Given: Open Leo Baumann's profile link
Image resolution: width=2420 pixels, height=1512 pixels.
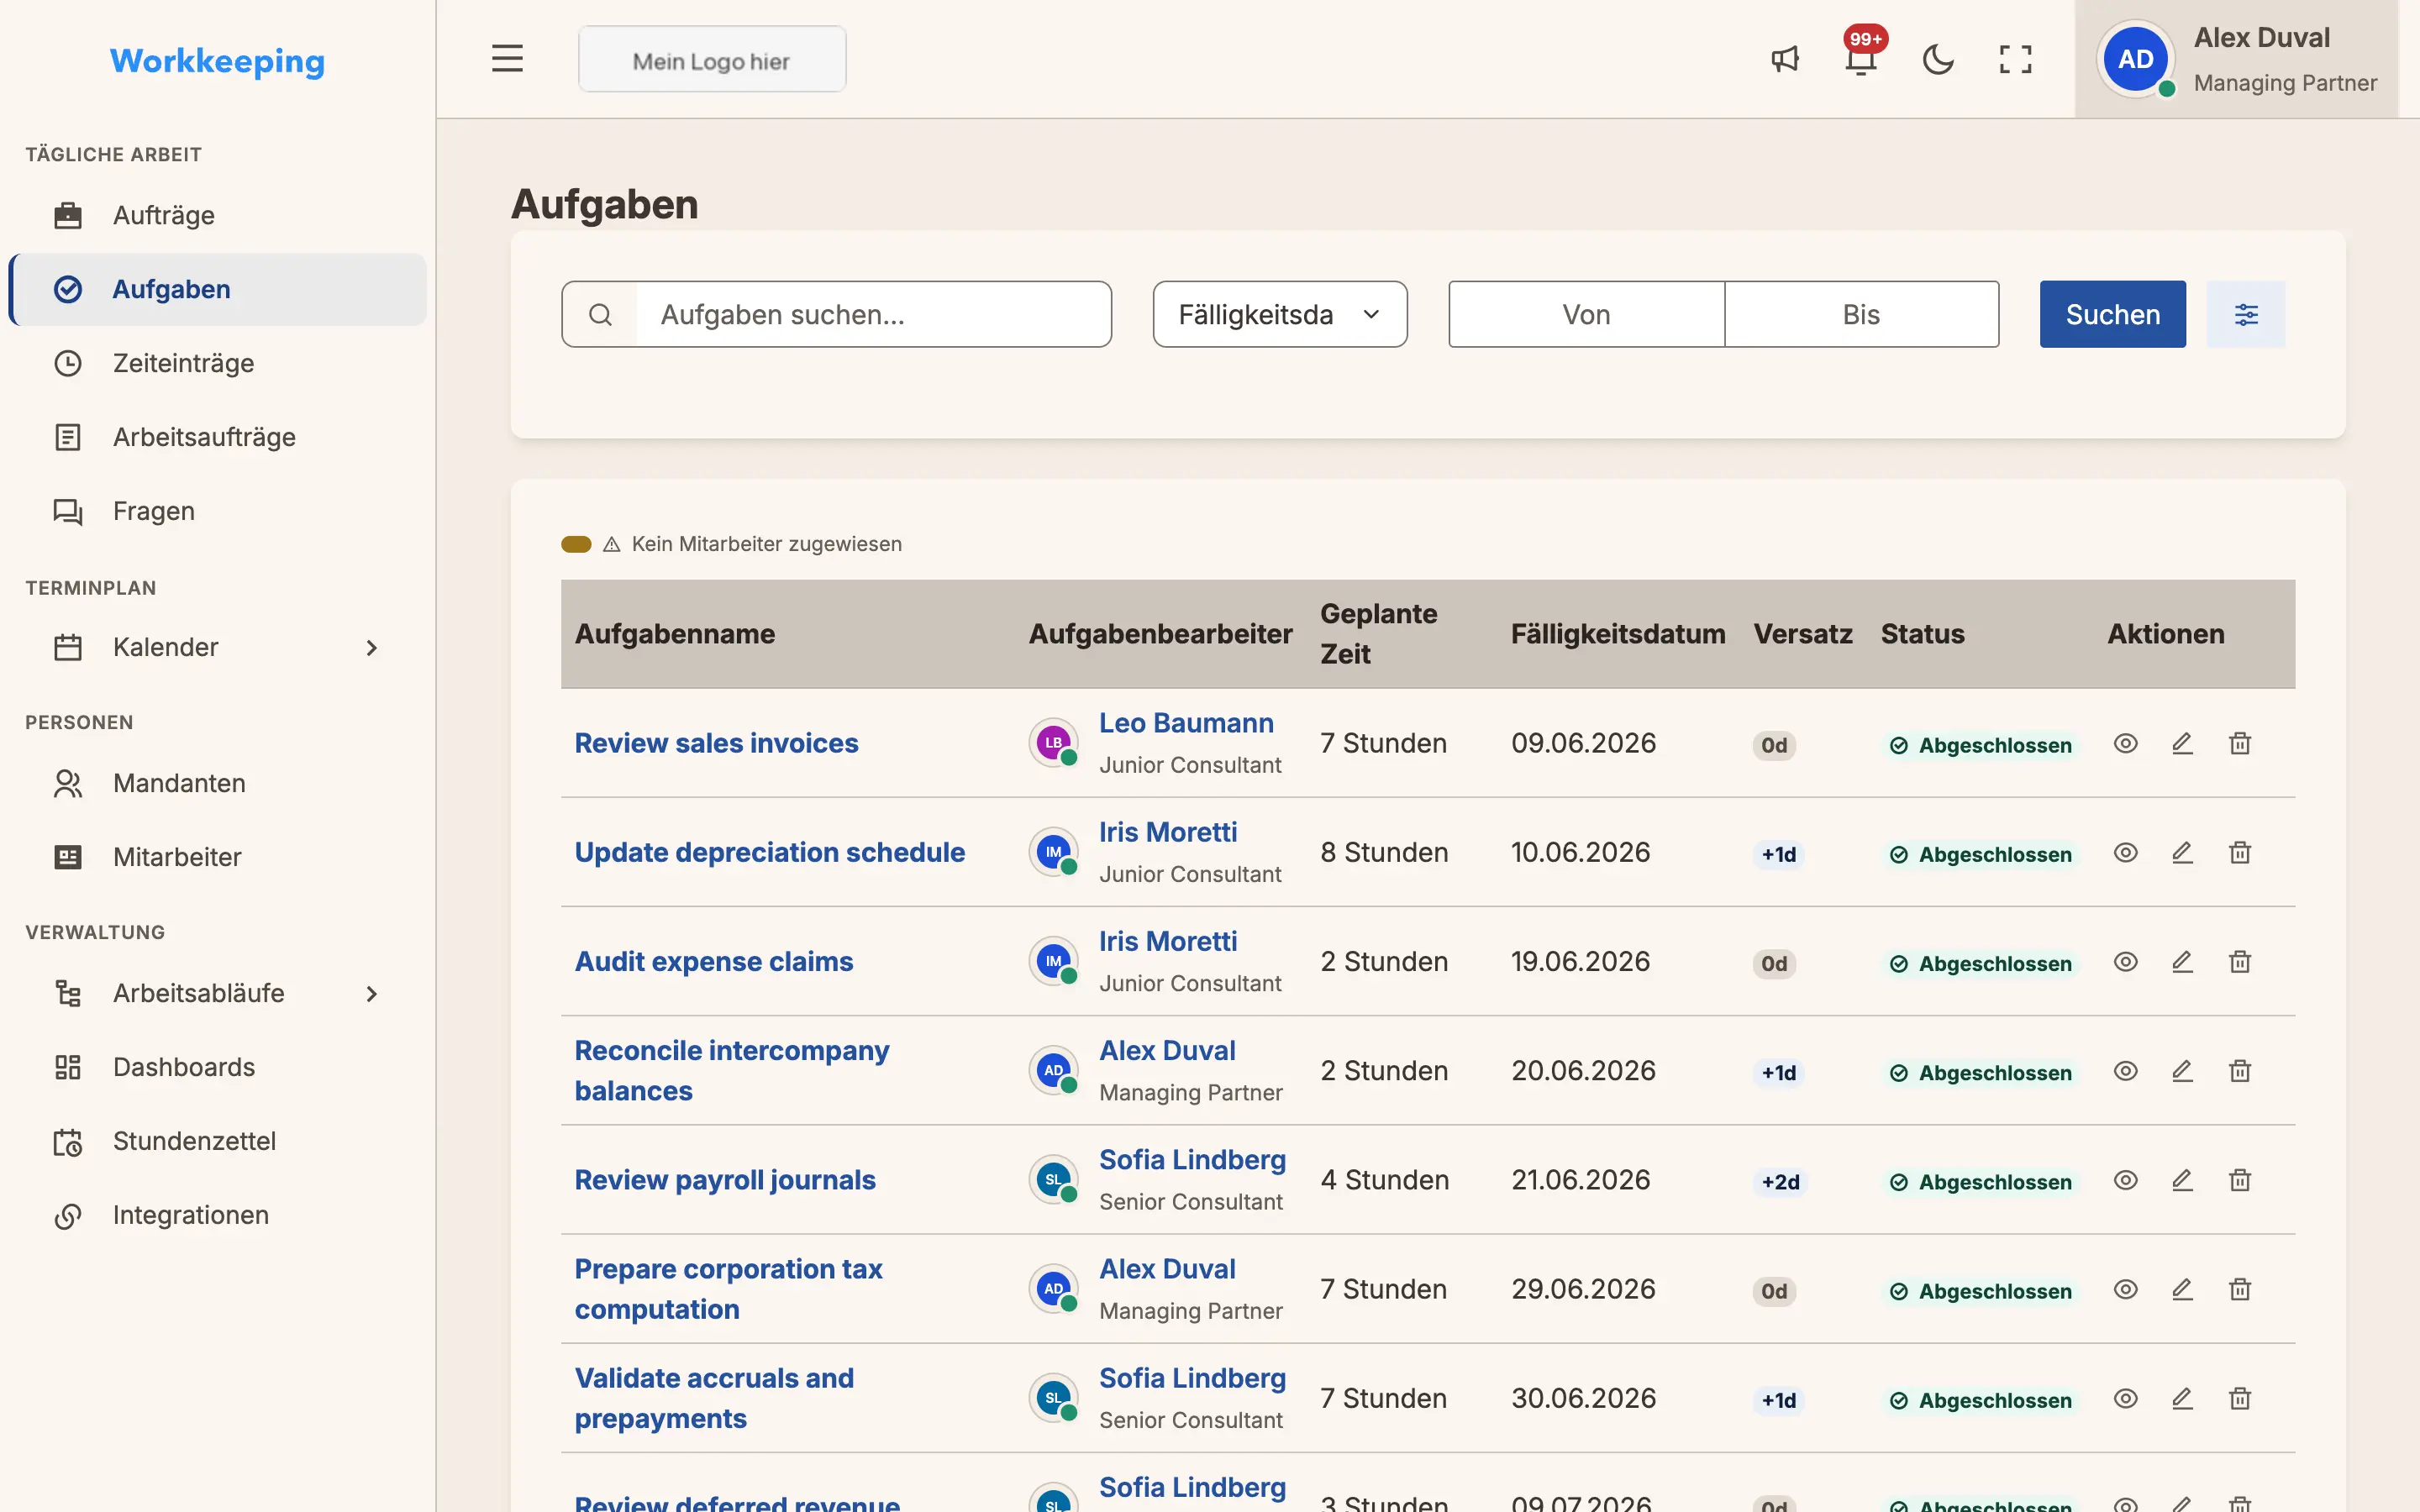Looking at the screenshot, I should pyautogui.click(x=1186, y=723).
